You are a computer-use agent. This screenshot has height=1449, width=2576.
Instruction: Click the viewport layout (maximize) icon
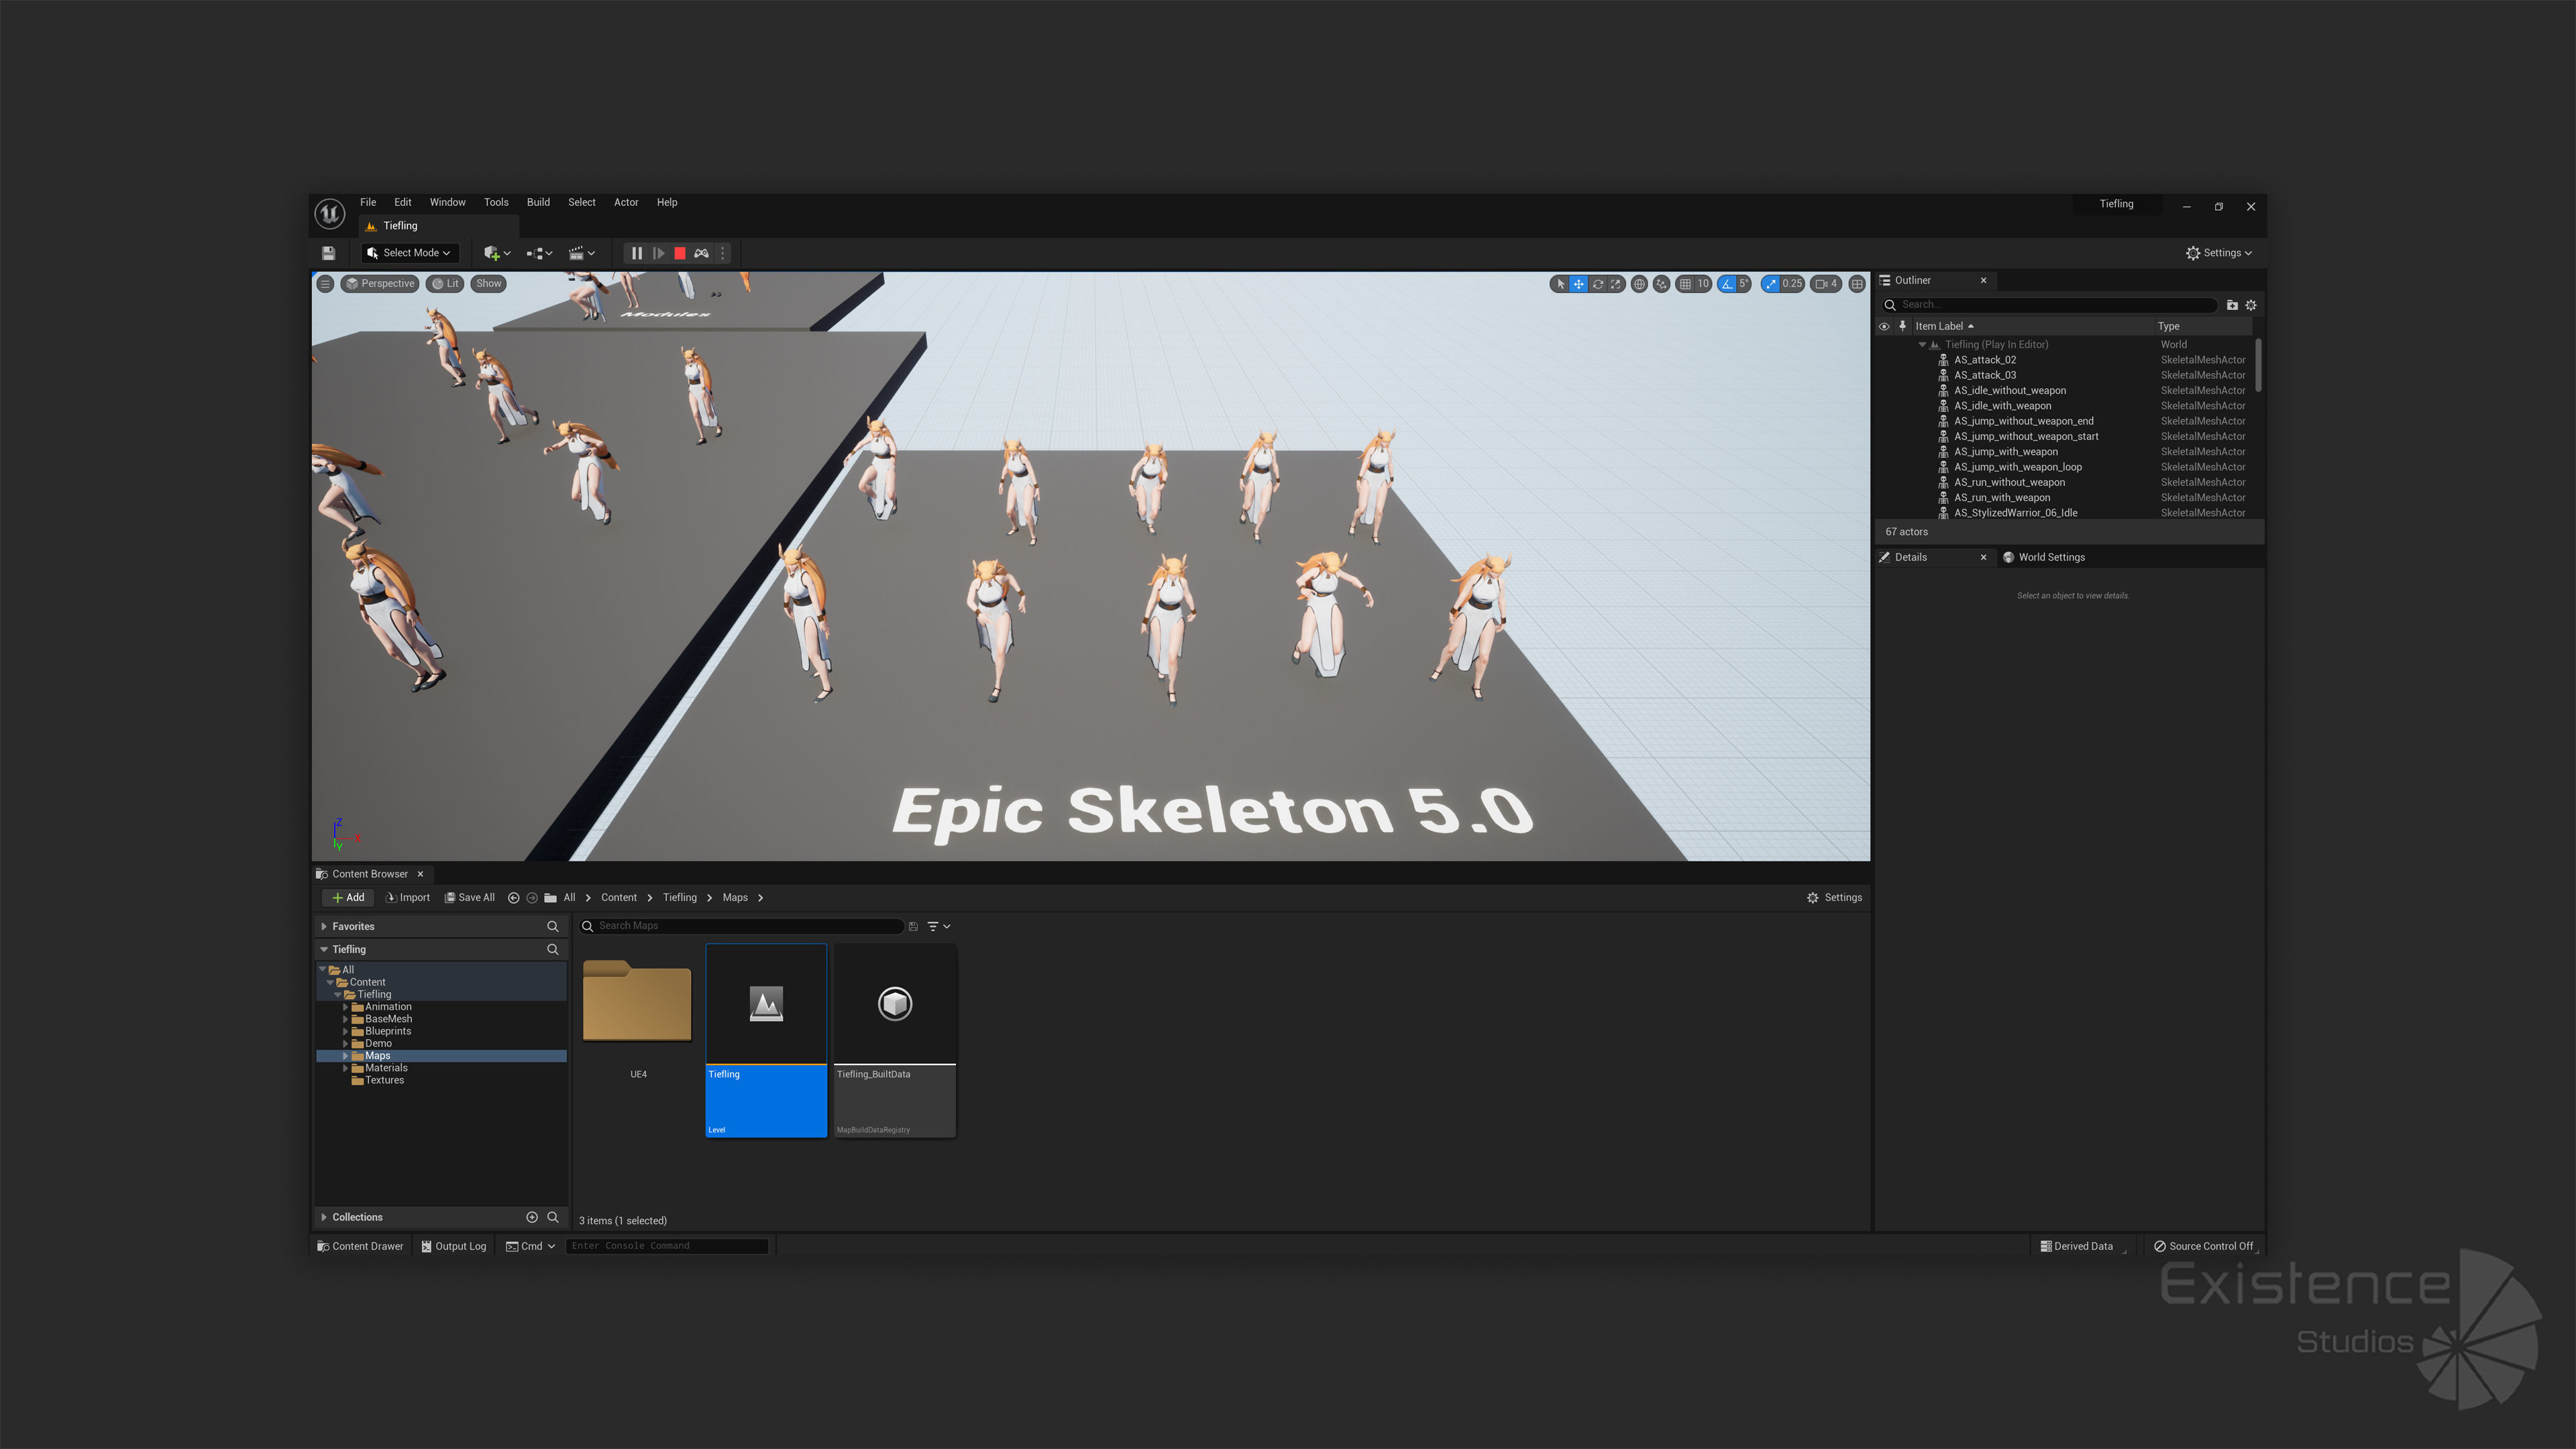pyautogui.click(x=1857, y=284)
